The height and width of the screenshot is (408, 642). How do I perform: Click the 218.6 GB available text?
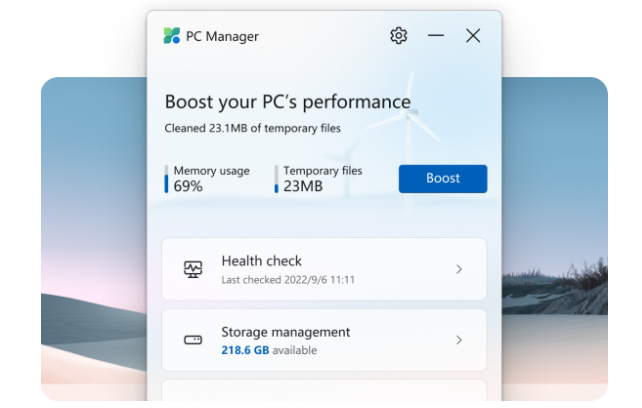269,350
